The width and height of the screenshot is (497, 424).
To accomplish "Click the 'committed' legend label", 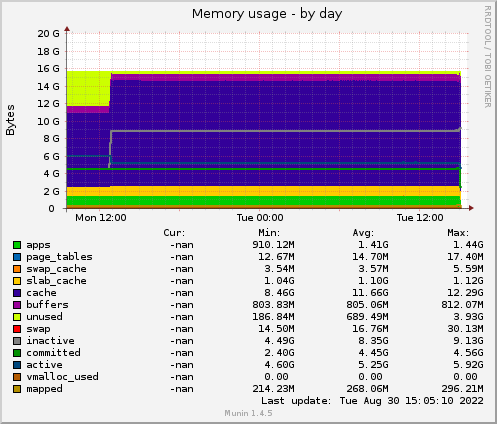I will (x=53, y=353).
